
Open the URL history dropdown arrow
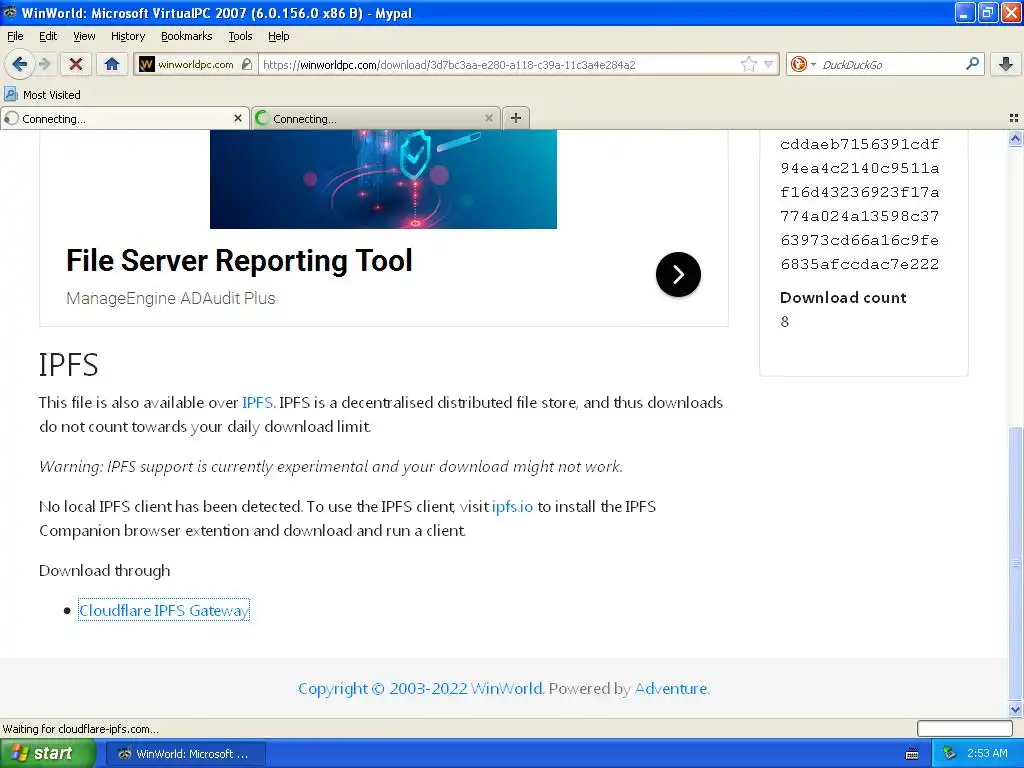(769, 64)
